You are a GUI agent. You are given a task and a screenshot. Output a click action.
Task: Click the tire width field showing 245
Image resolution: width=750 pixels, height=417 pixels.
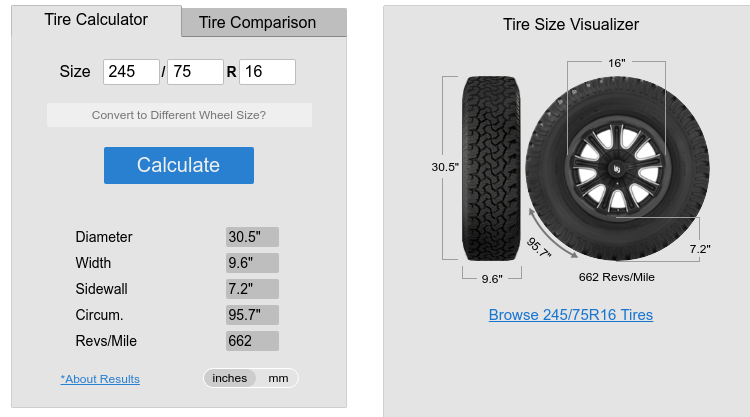(x=131, y=72)
